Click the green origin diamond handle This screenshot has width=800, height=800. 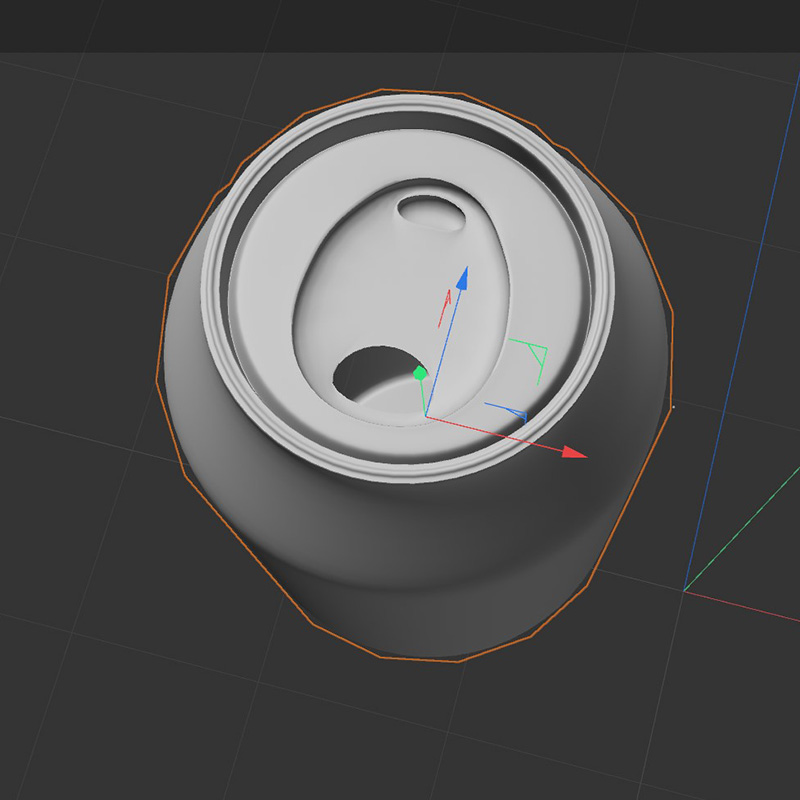pyautogui.click(x=419, y=373)
